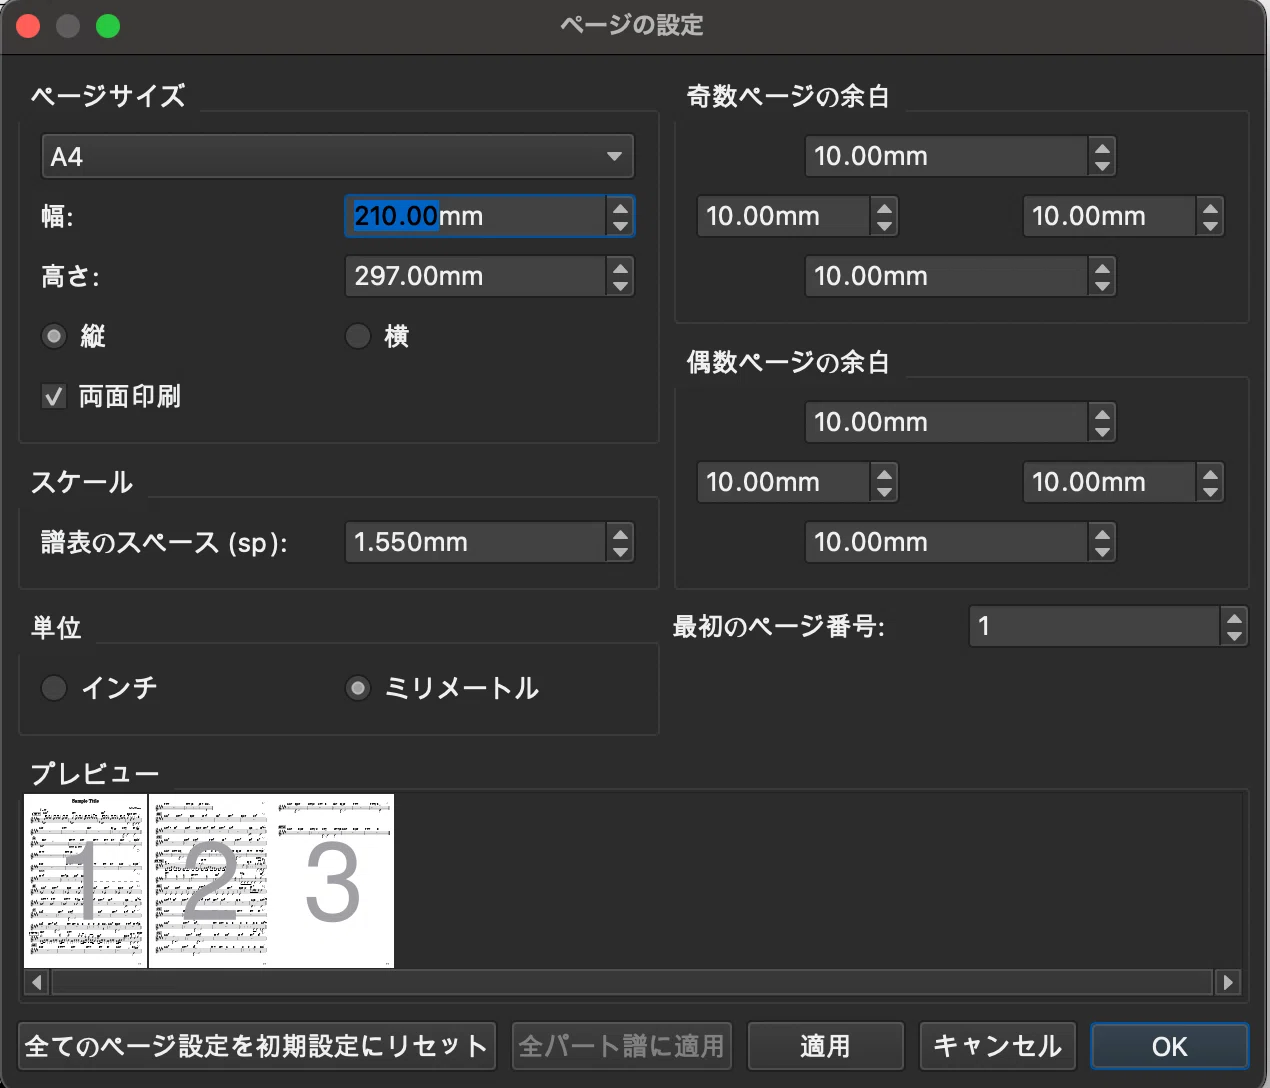Click the キャンセル button

click(998, 1046)
